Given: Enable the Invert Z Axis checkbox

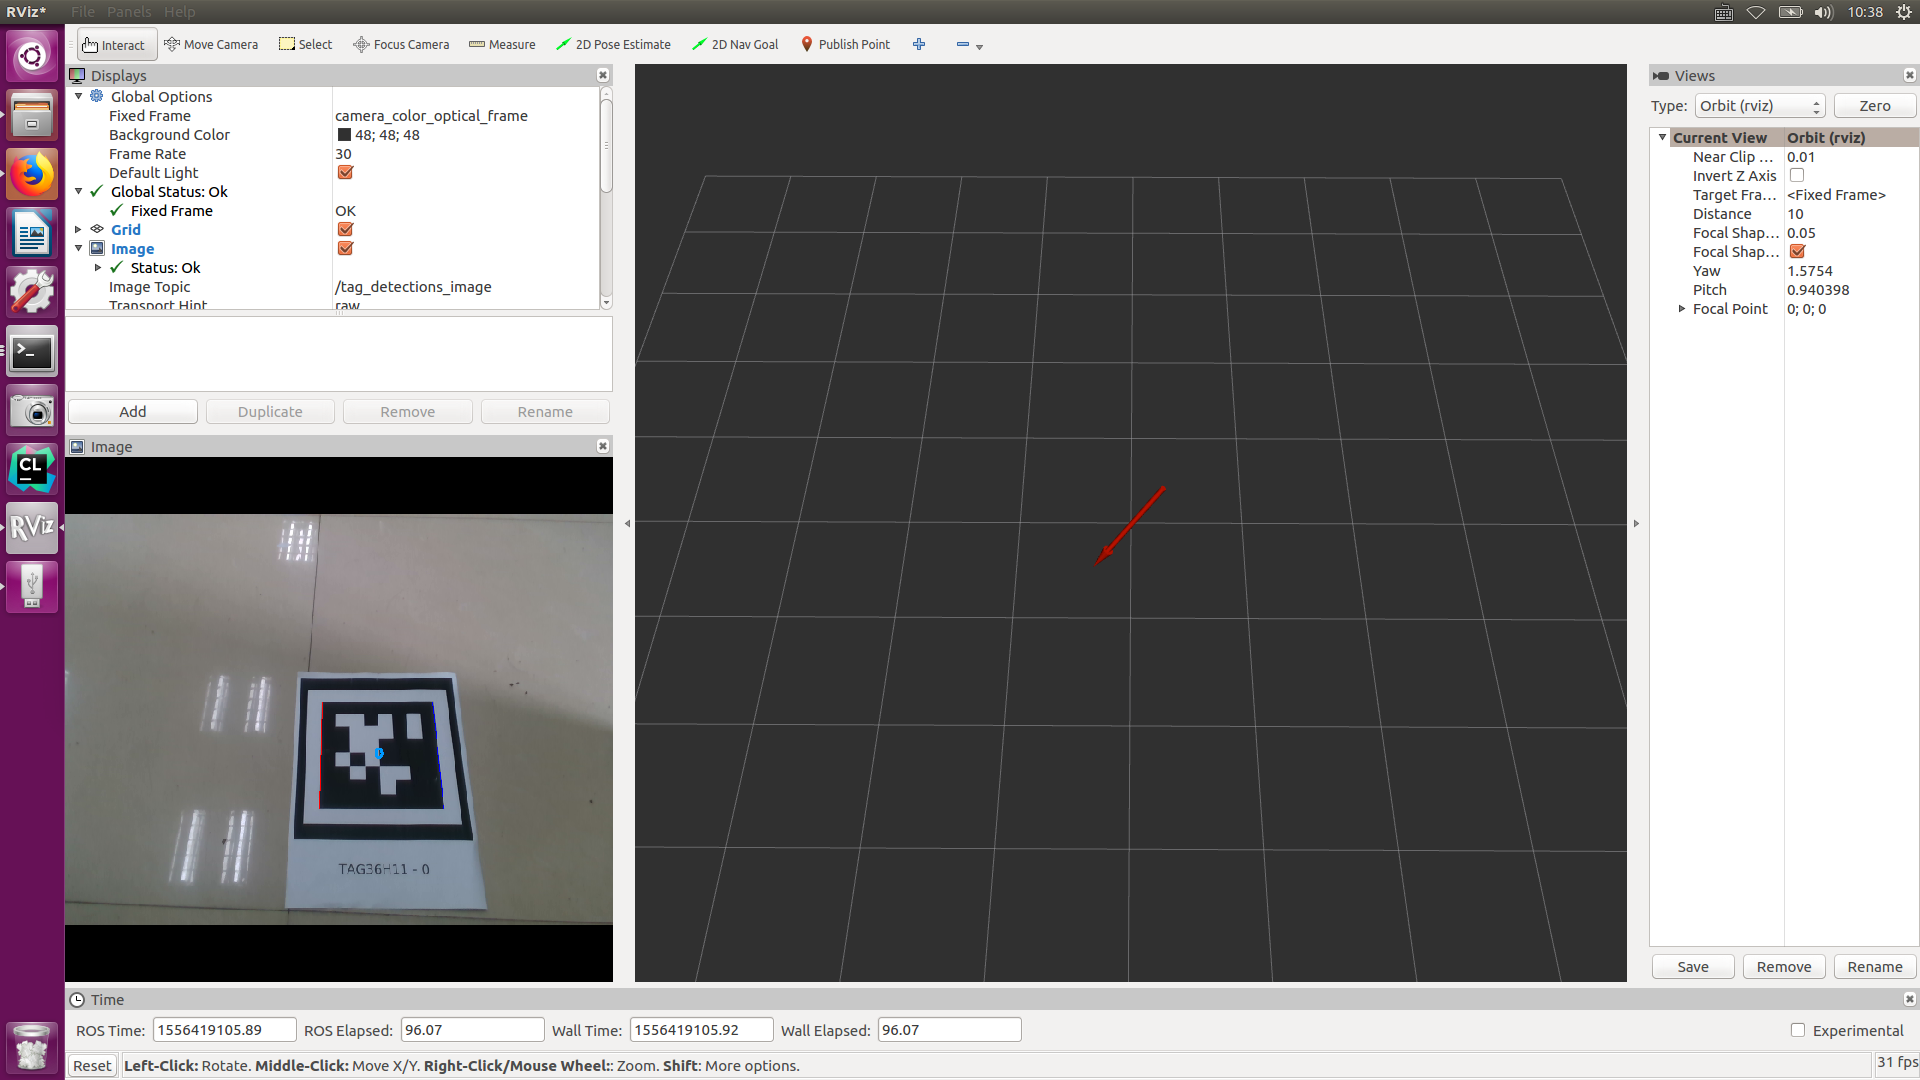Looking at the screenshot, I should 1797,176.
